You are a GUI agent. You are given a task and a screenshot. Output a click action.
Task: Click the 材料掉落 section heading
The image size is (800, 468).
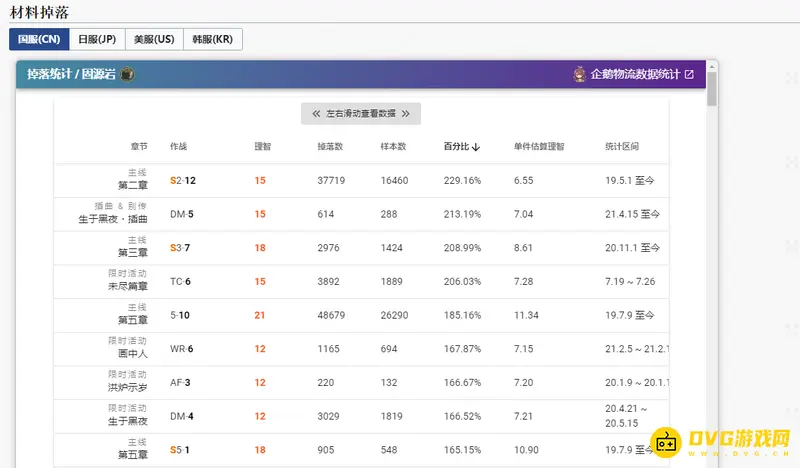pyautogui.click(x=39, y=12)
